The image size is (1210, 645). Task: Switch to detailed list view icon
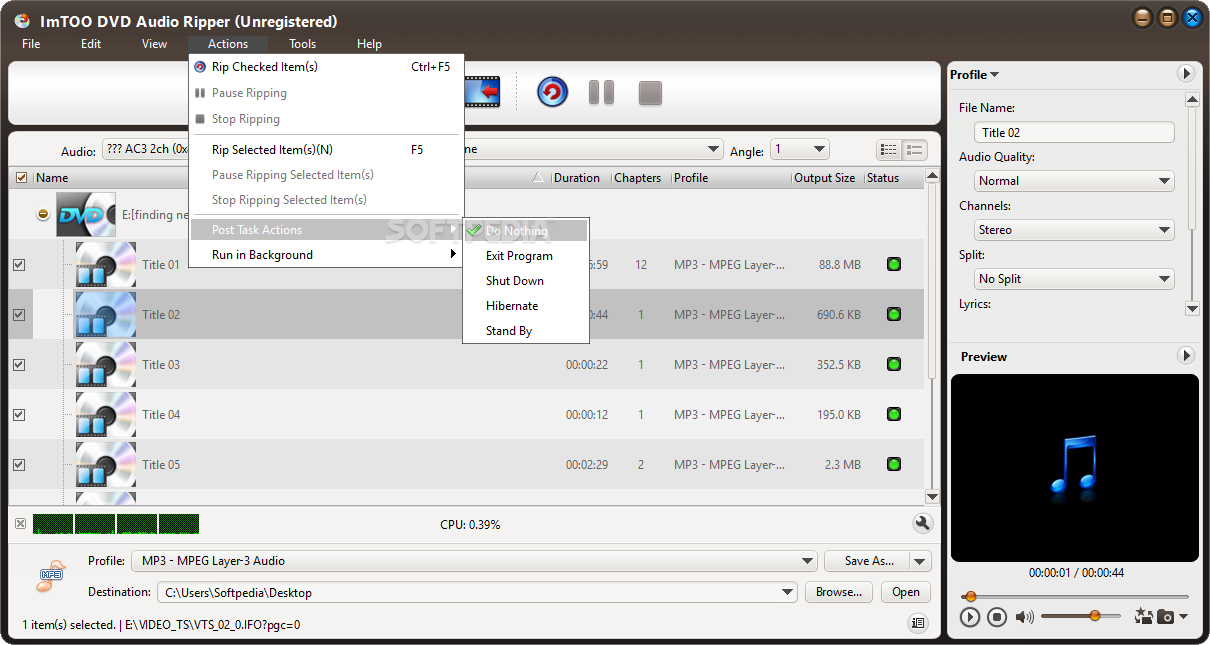point(888,150)
